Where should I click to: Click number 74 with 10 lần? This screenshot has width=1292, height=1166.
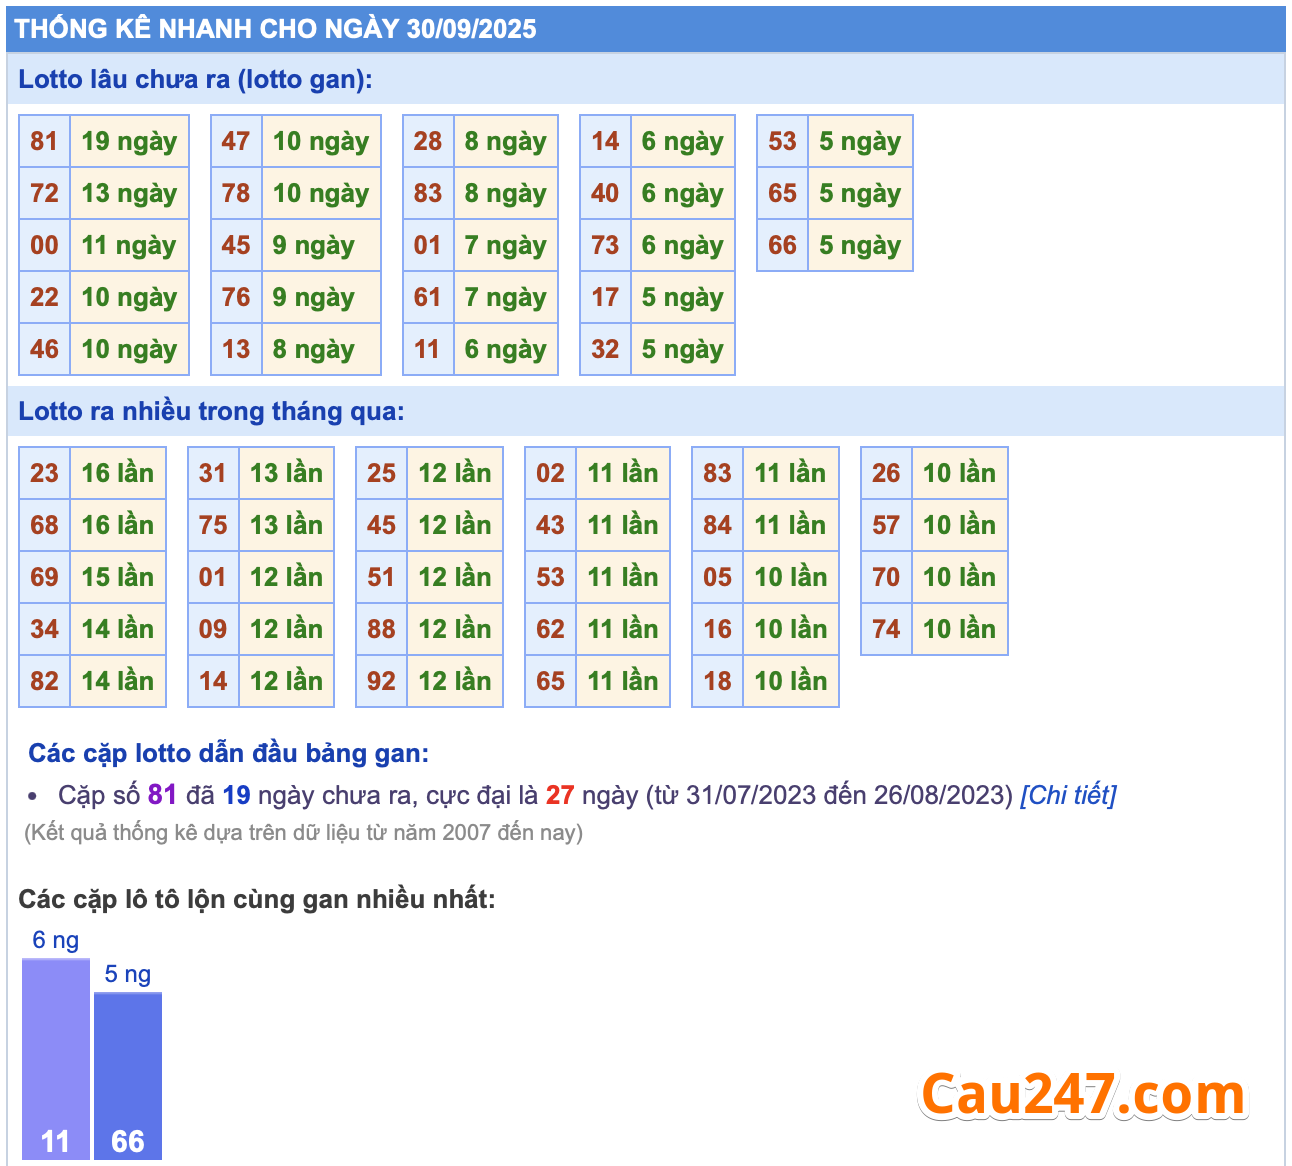(x=886, y=629)
